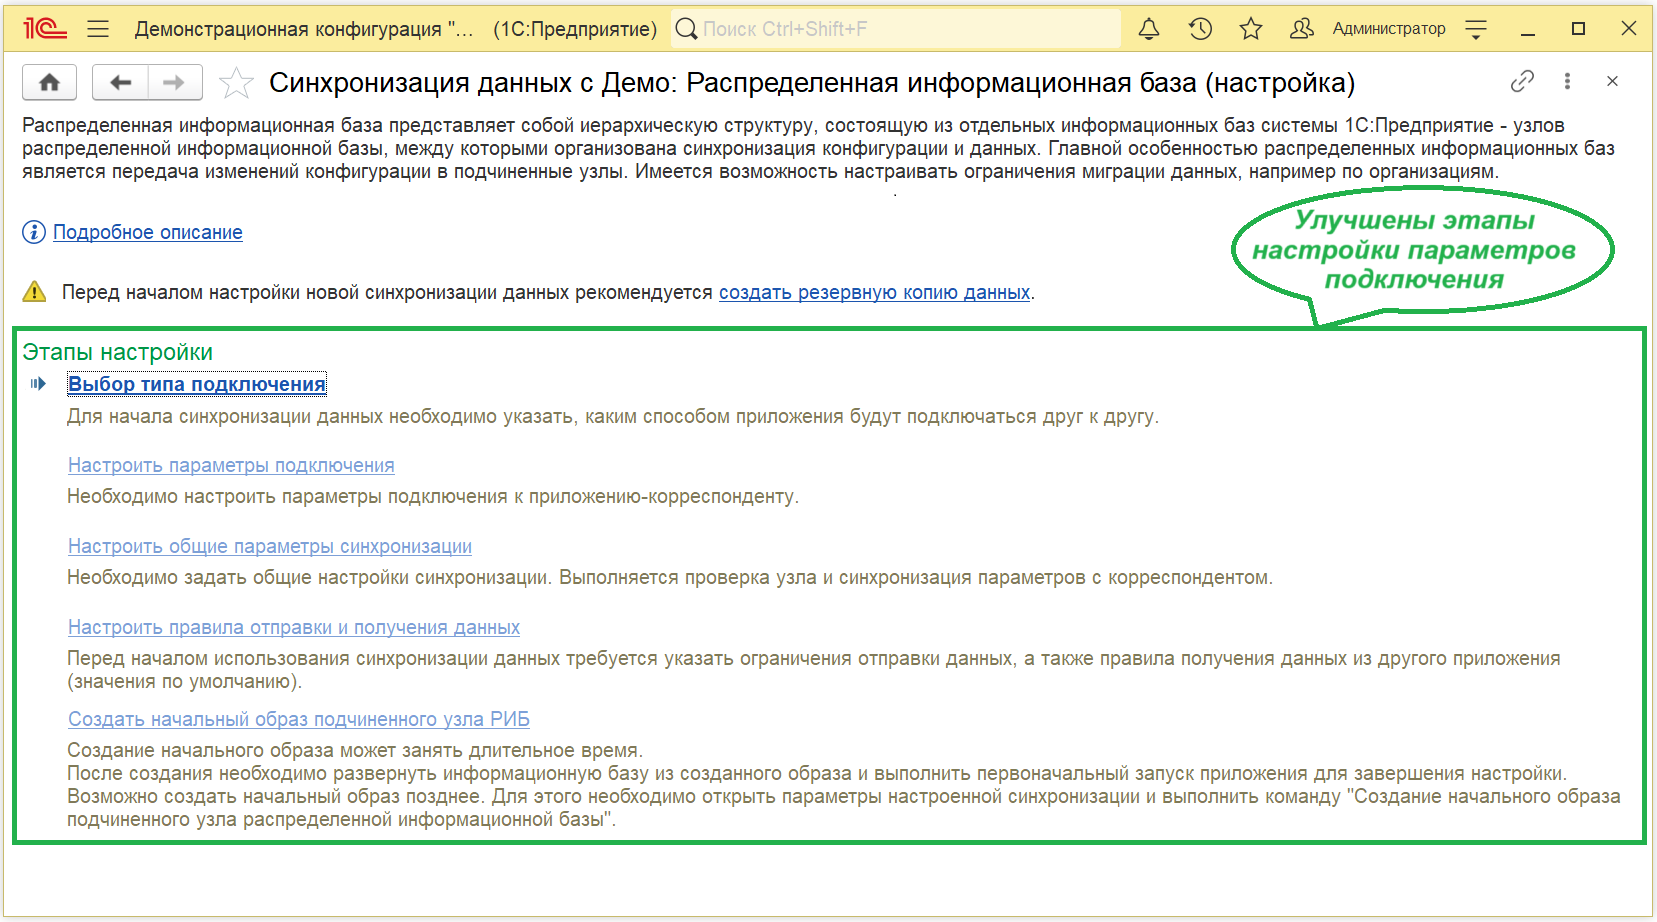Close the synchronization setup form tab
This screenshot has width=1657, height=922.
[1612, 81]
